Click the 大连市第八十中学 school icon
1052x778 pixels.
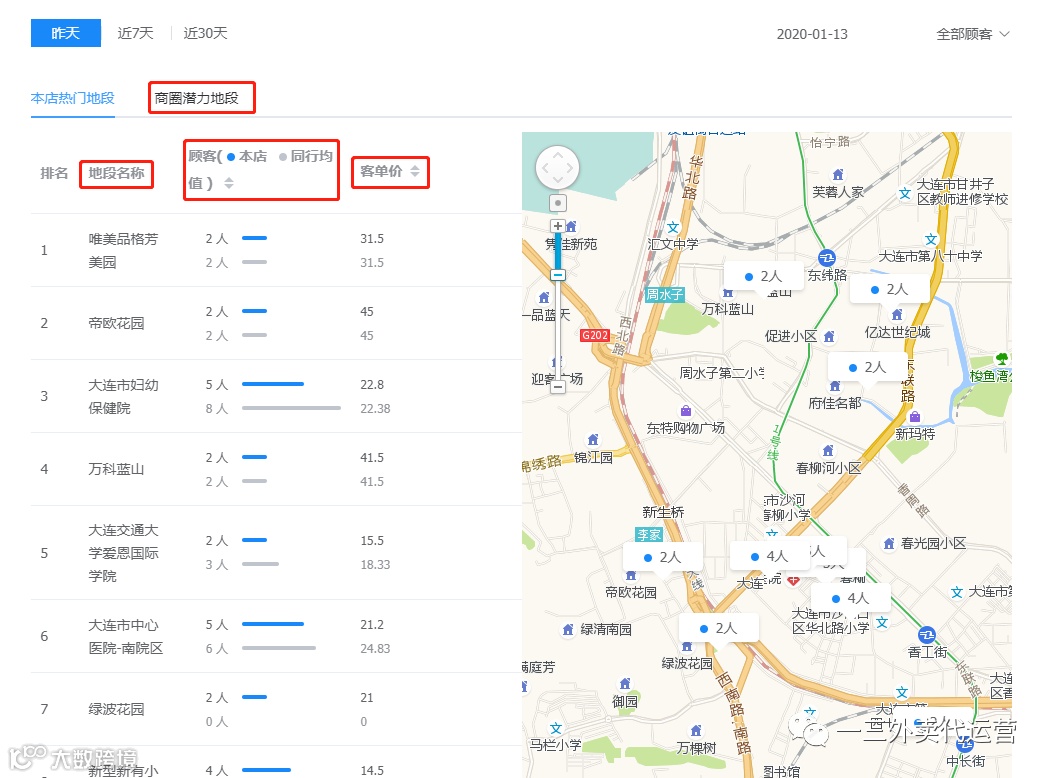click(x=931, y=240)
